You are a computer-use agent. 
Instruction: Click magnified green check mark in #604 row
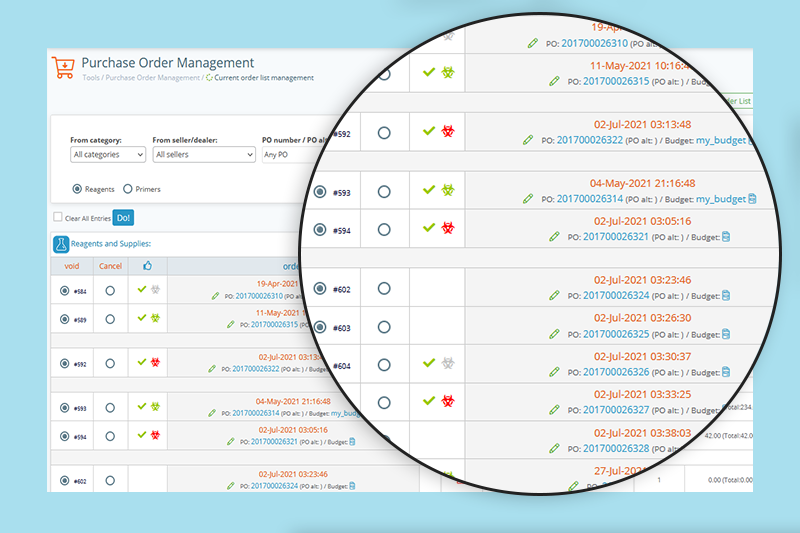click(429, 363)
